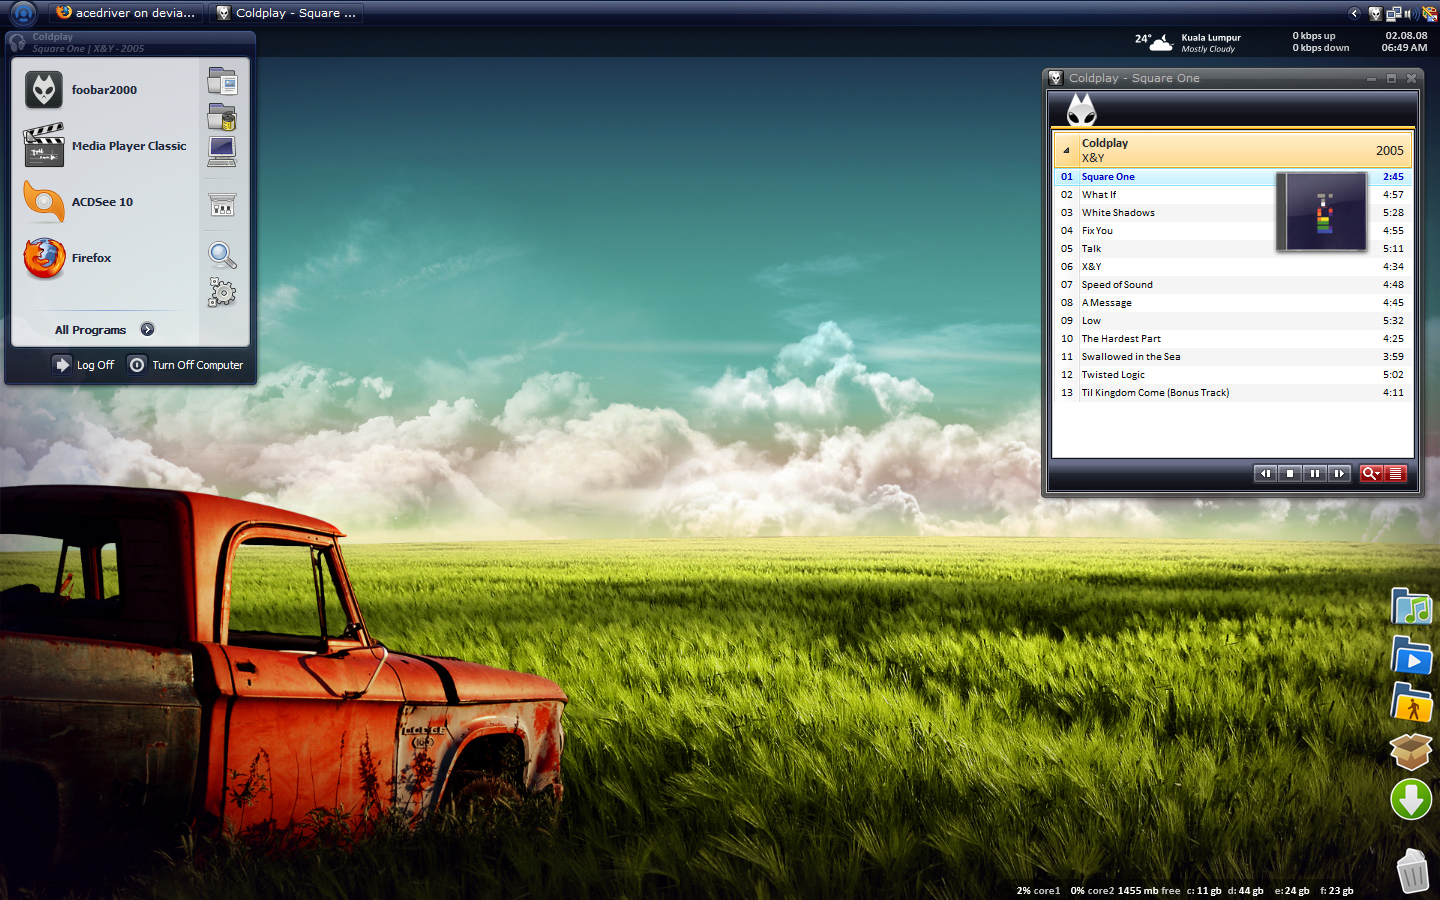Select track 01 Square One
Viewport: 1440px width, 900px height.
[1232, 177]
